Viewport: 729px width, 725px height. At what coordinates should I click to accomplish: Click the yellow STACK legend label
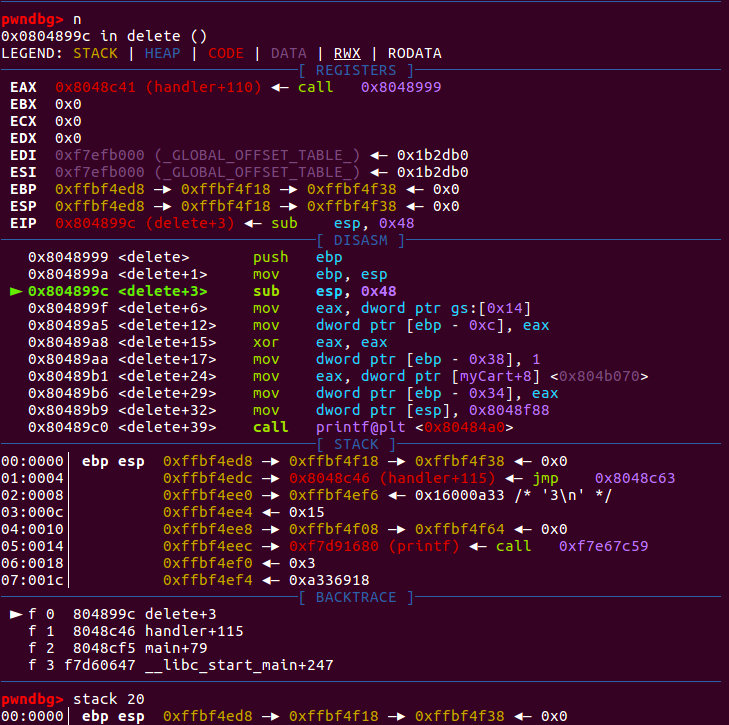coord(94,53)
